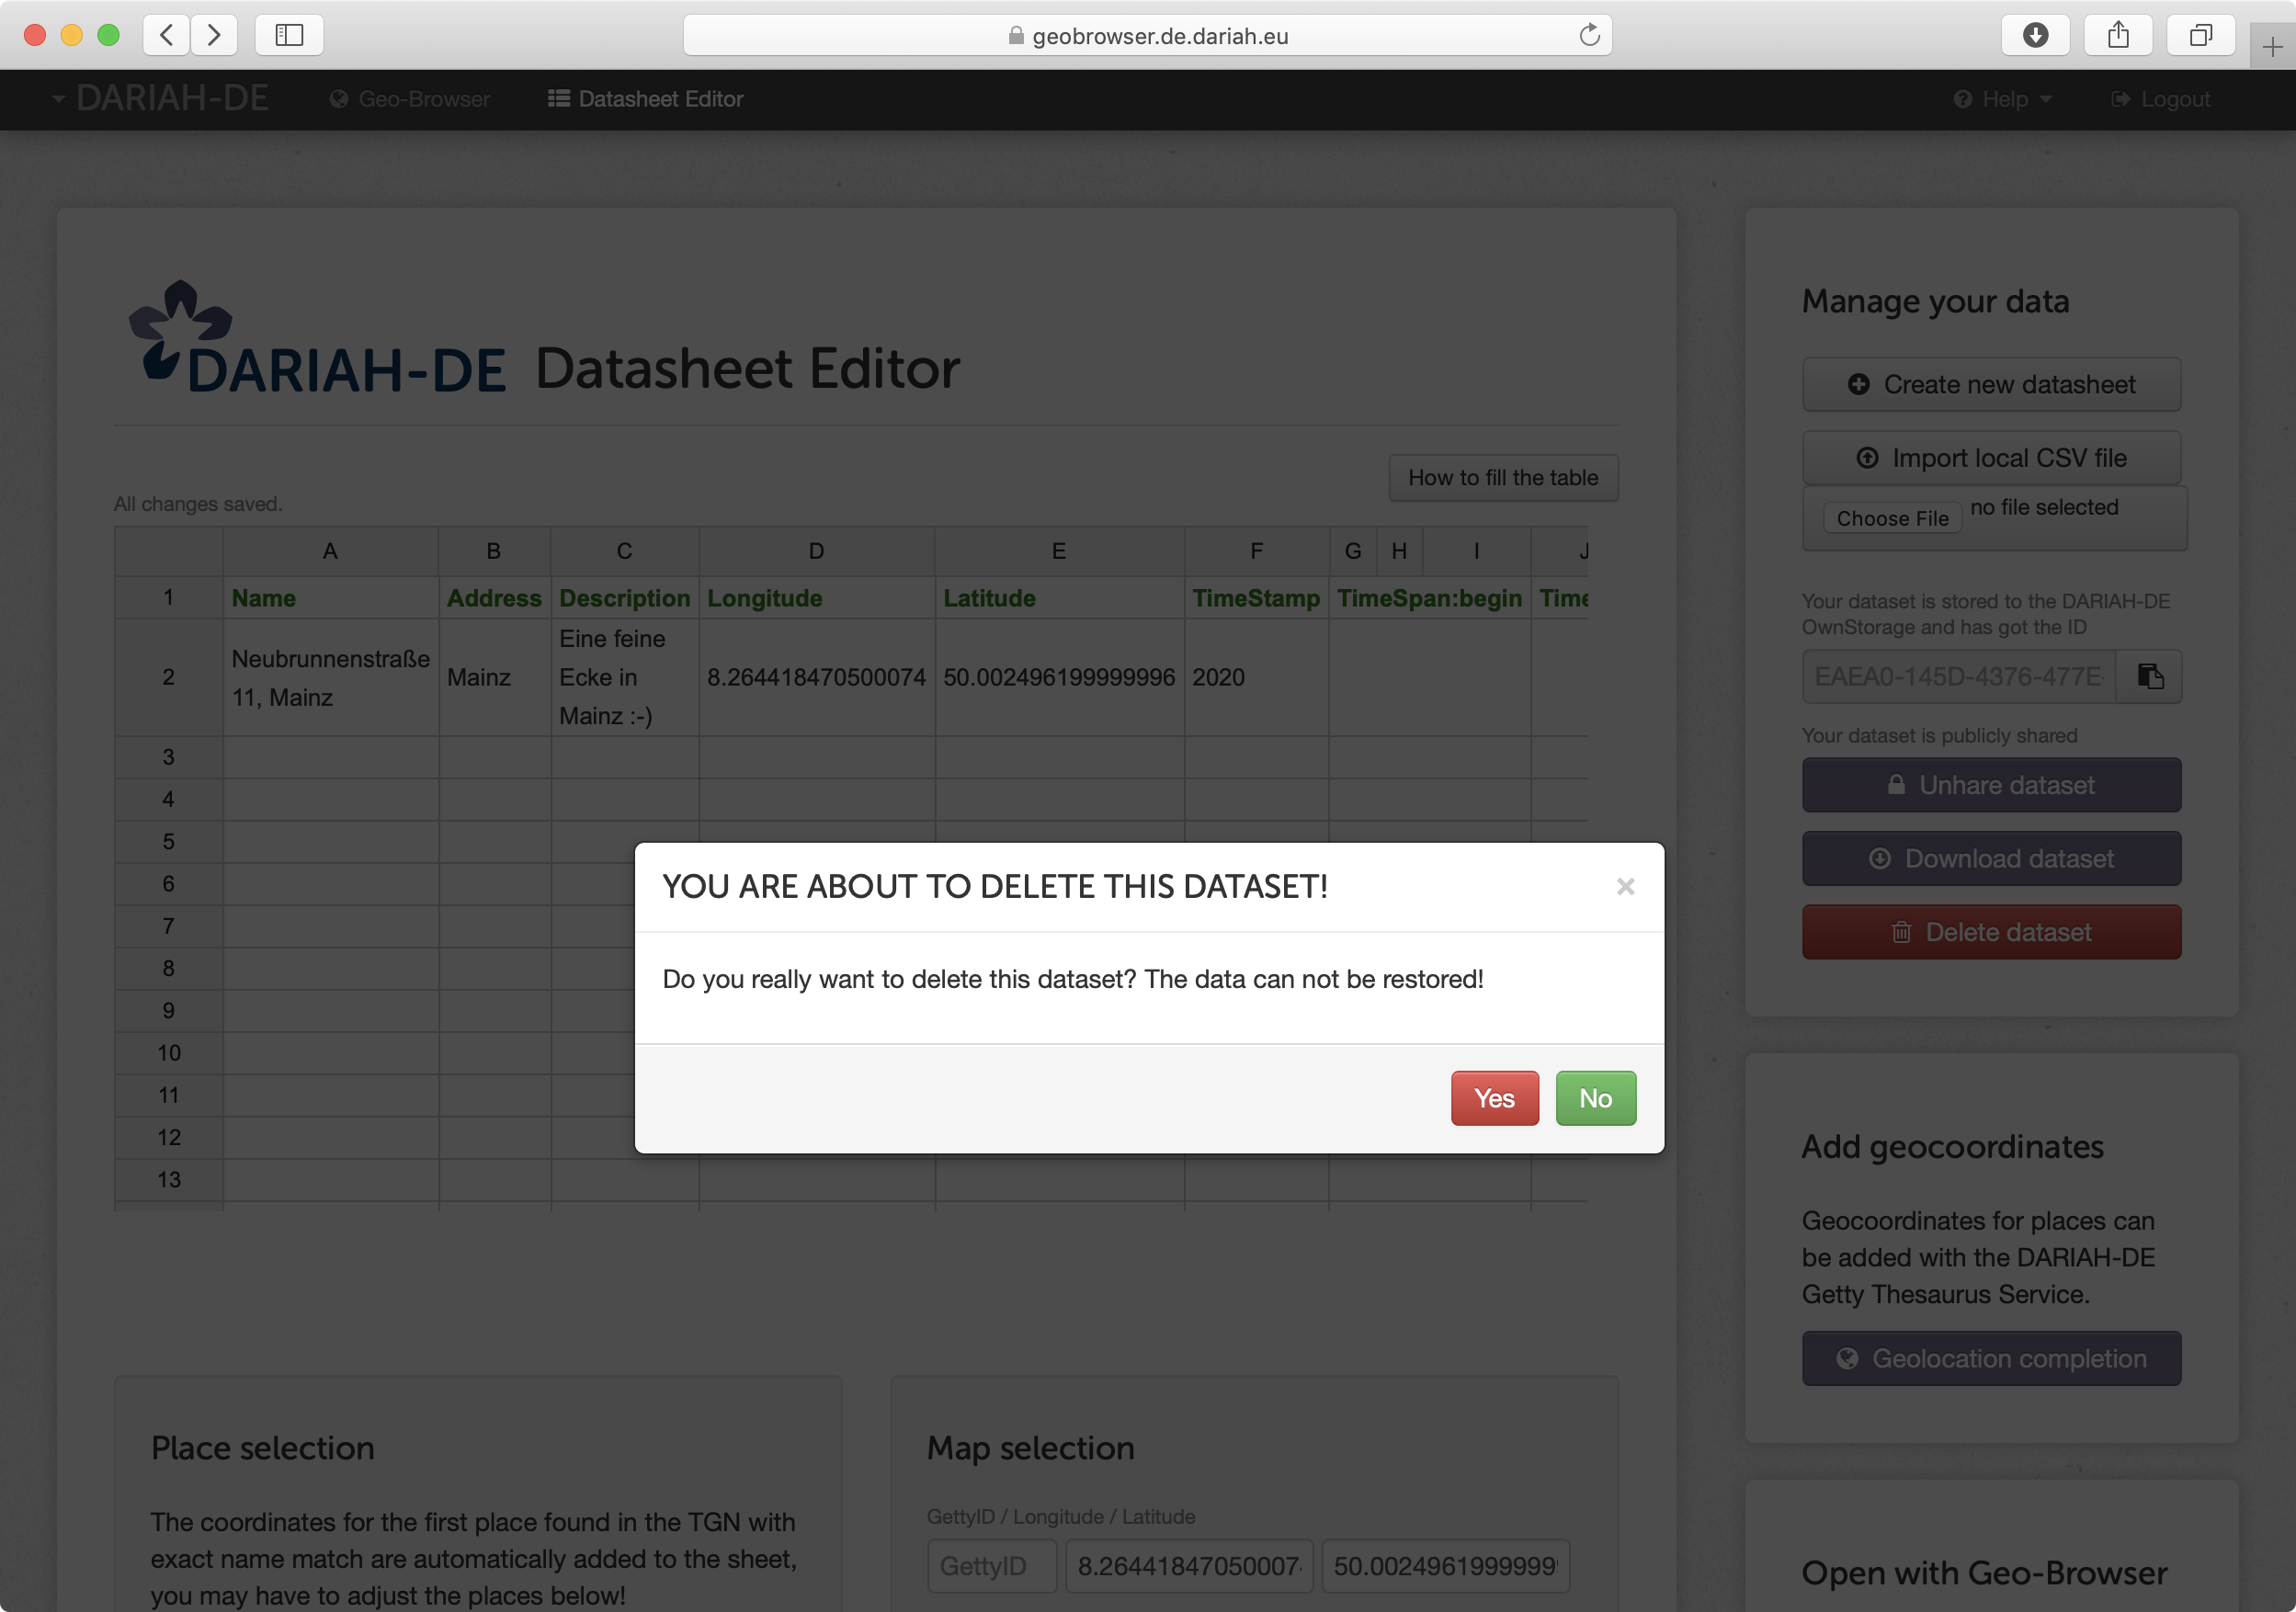2296x1612 pixels.
Task: Click the copy dataset ID icon
Action: 2150,677
